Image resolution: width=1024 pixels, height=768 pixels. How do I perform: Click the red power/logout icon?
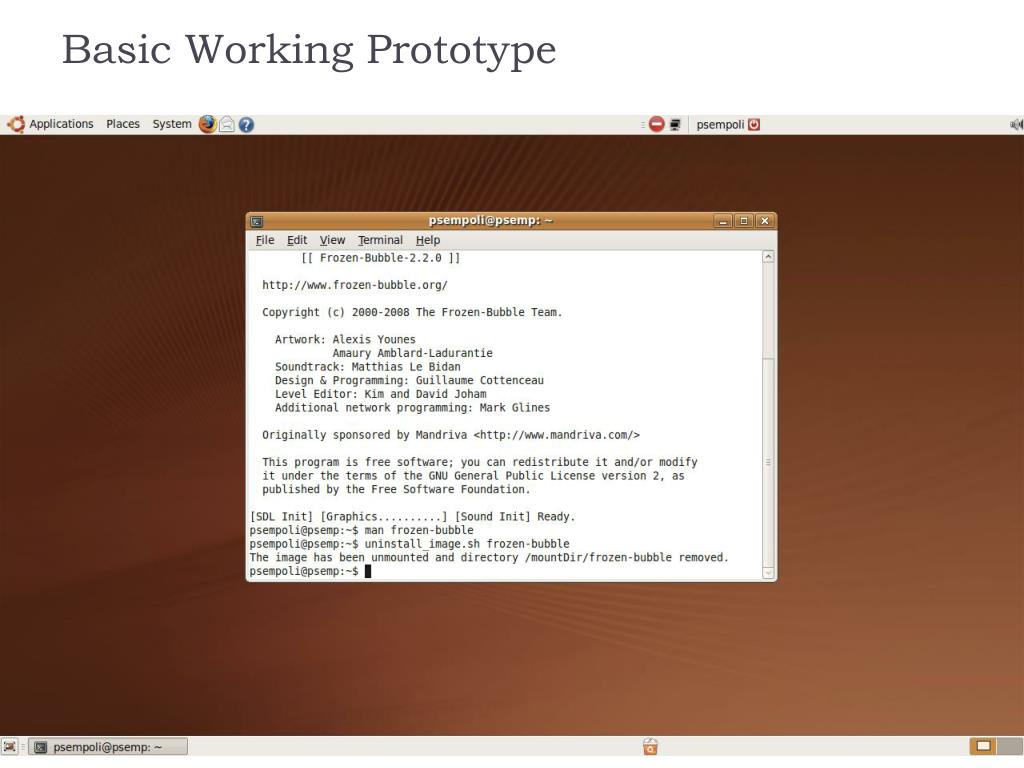click(754, 124)
